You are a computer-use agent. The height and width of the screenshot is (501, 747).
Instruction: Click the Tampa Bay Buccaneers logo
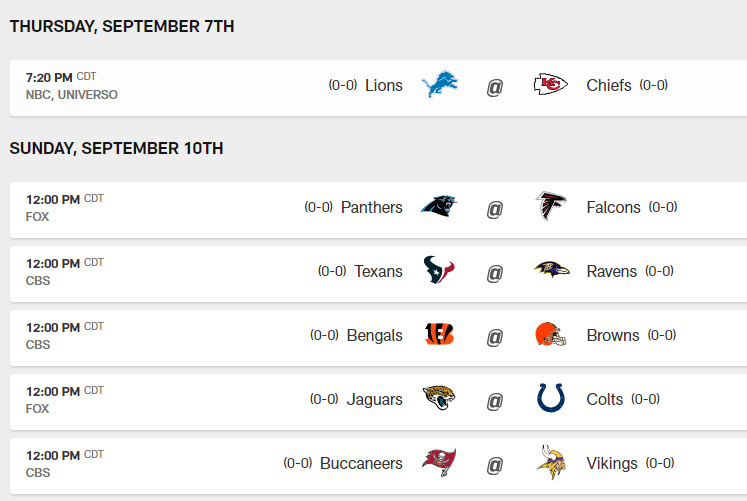click(439, 463)
